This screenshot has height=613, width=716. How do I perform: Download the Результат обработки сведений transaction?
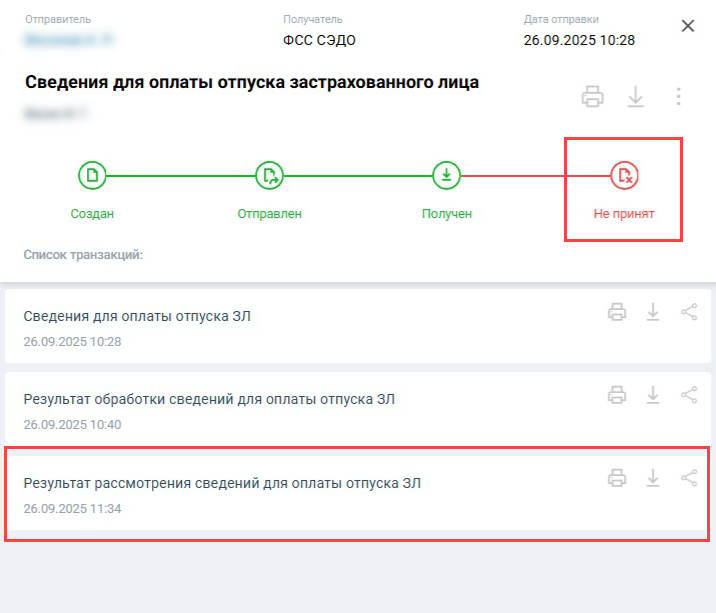coord(653,395)
